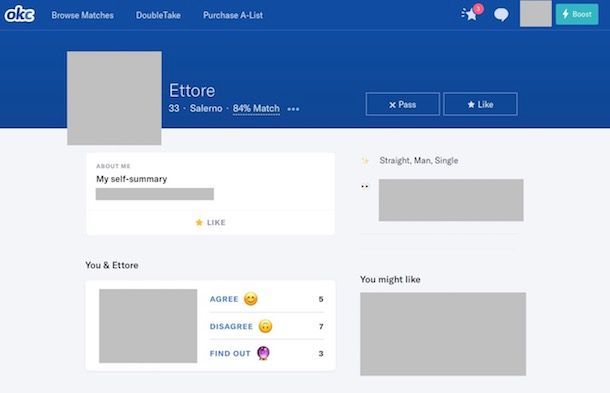View AGREE answers row
This screenshot has width=610, height=393.
tap(266, 299)
